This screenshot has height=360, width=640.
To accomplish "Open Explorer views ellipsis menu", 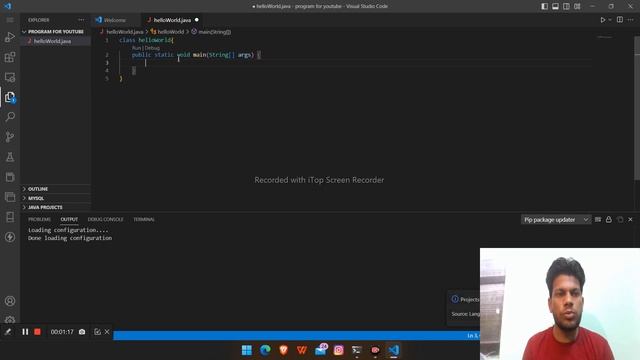I will click(x=81, y=20).
